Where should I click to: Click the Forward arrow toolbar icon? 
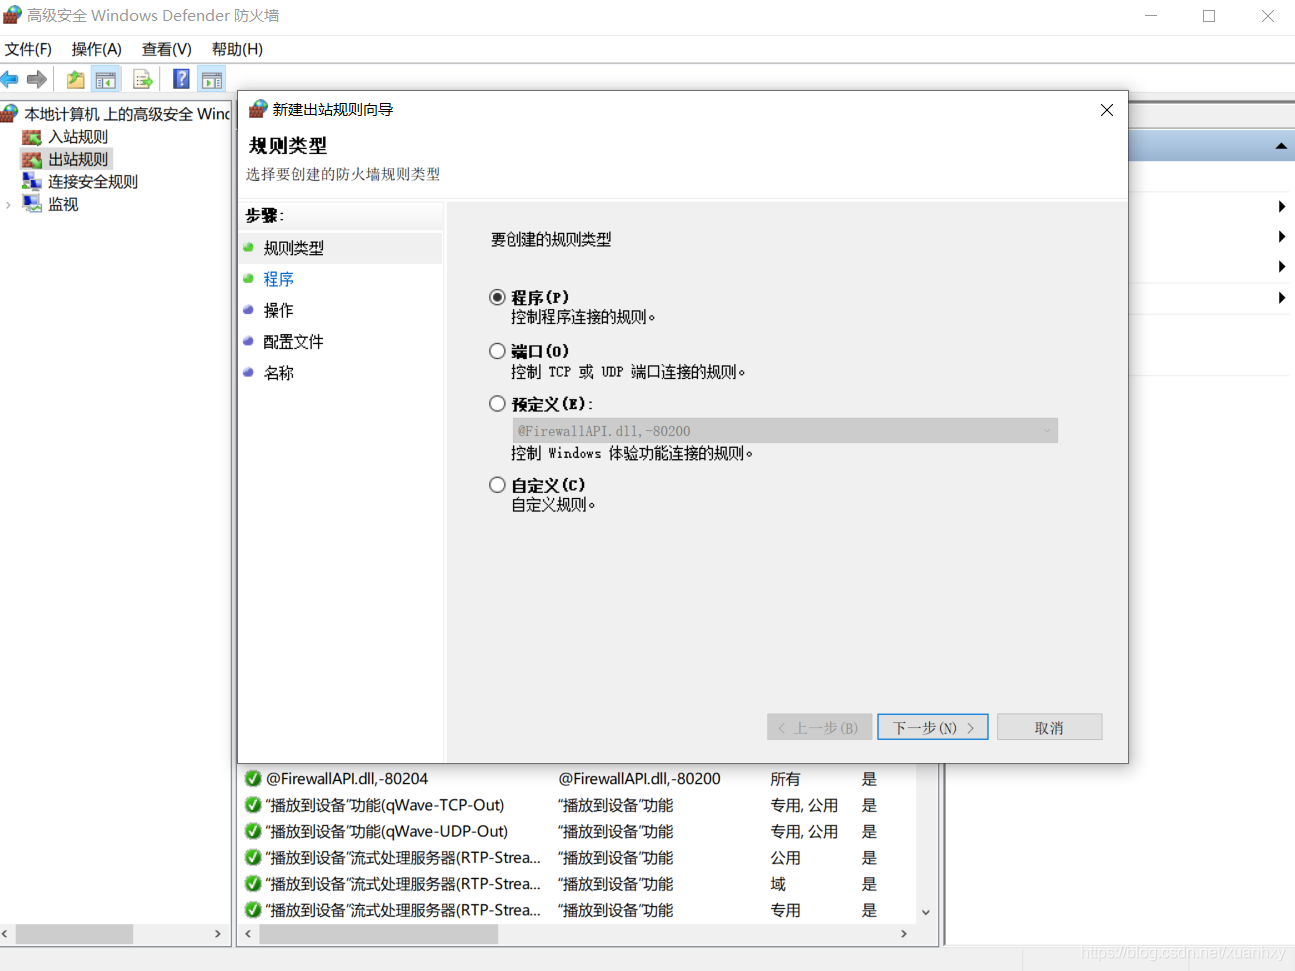tap(37, 79)
